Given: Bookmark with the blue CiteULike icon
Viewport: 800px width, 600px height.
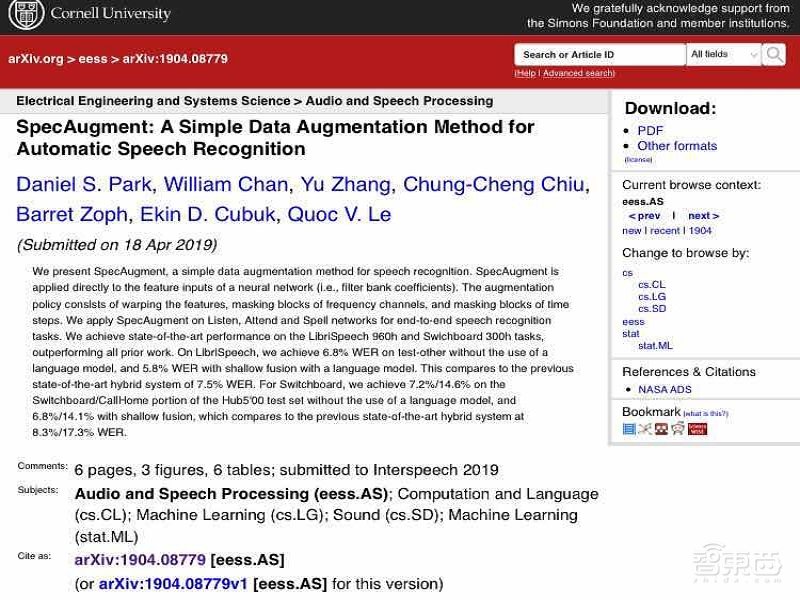Looking at the screenshot, I should [629, 429].
